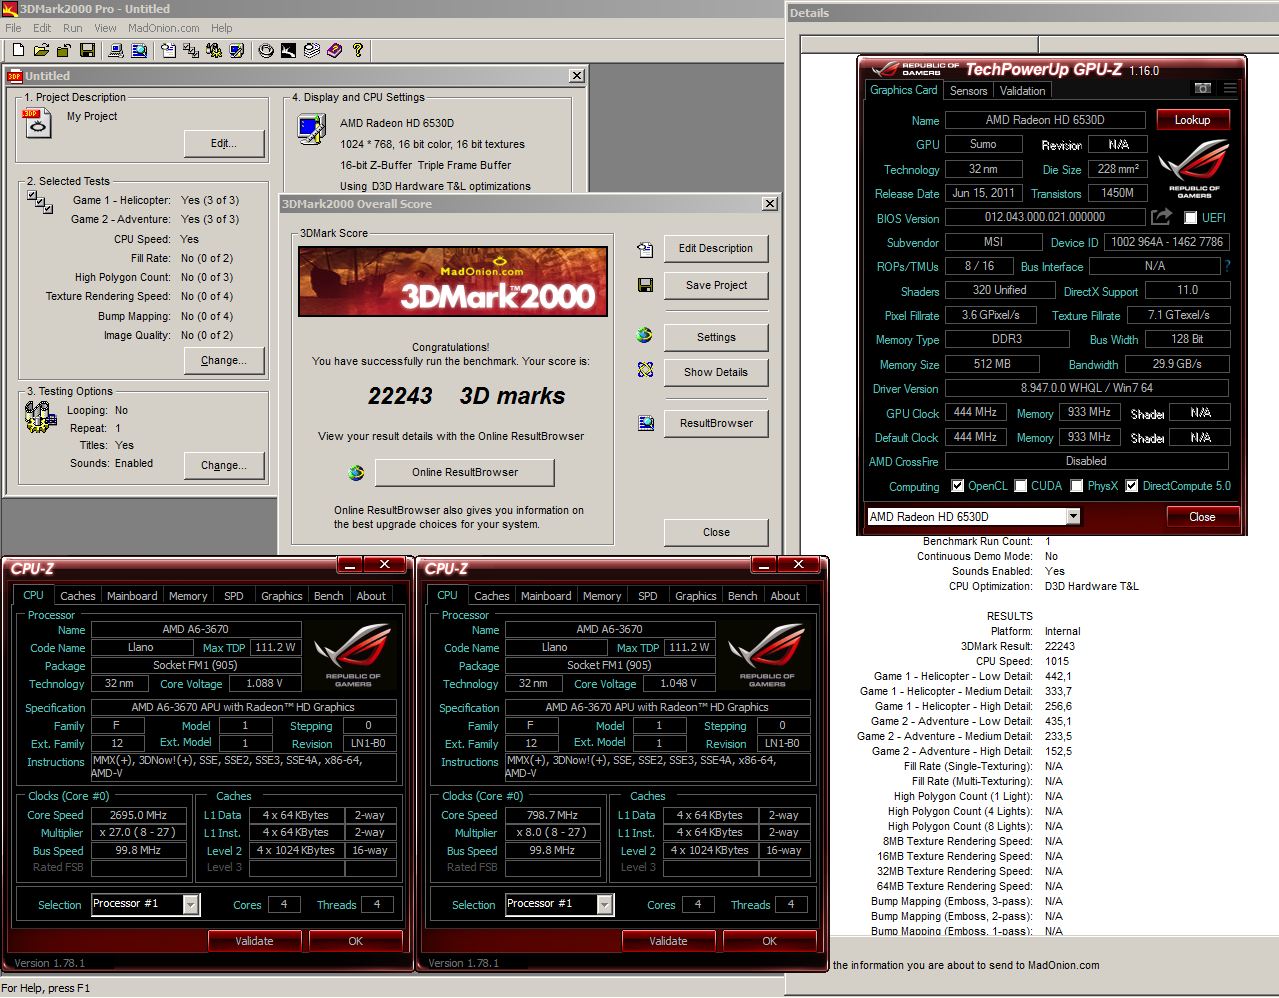This screenshot has height=998, width=1279.
Task: Open Caches tab in the 2695.0 MHz CPU-Z window
Action: pyautogui.click(x=78, y=596)
